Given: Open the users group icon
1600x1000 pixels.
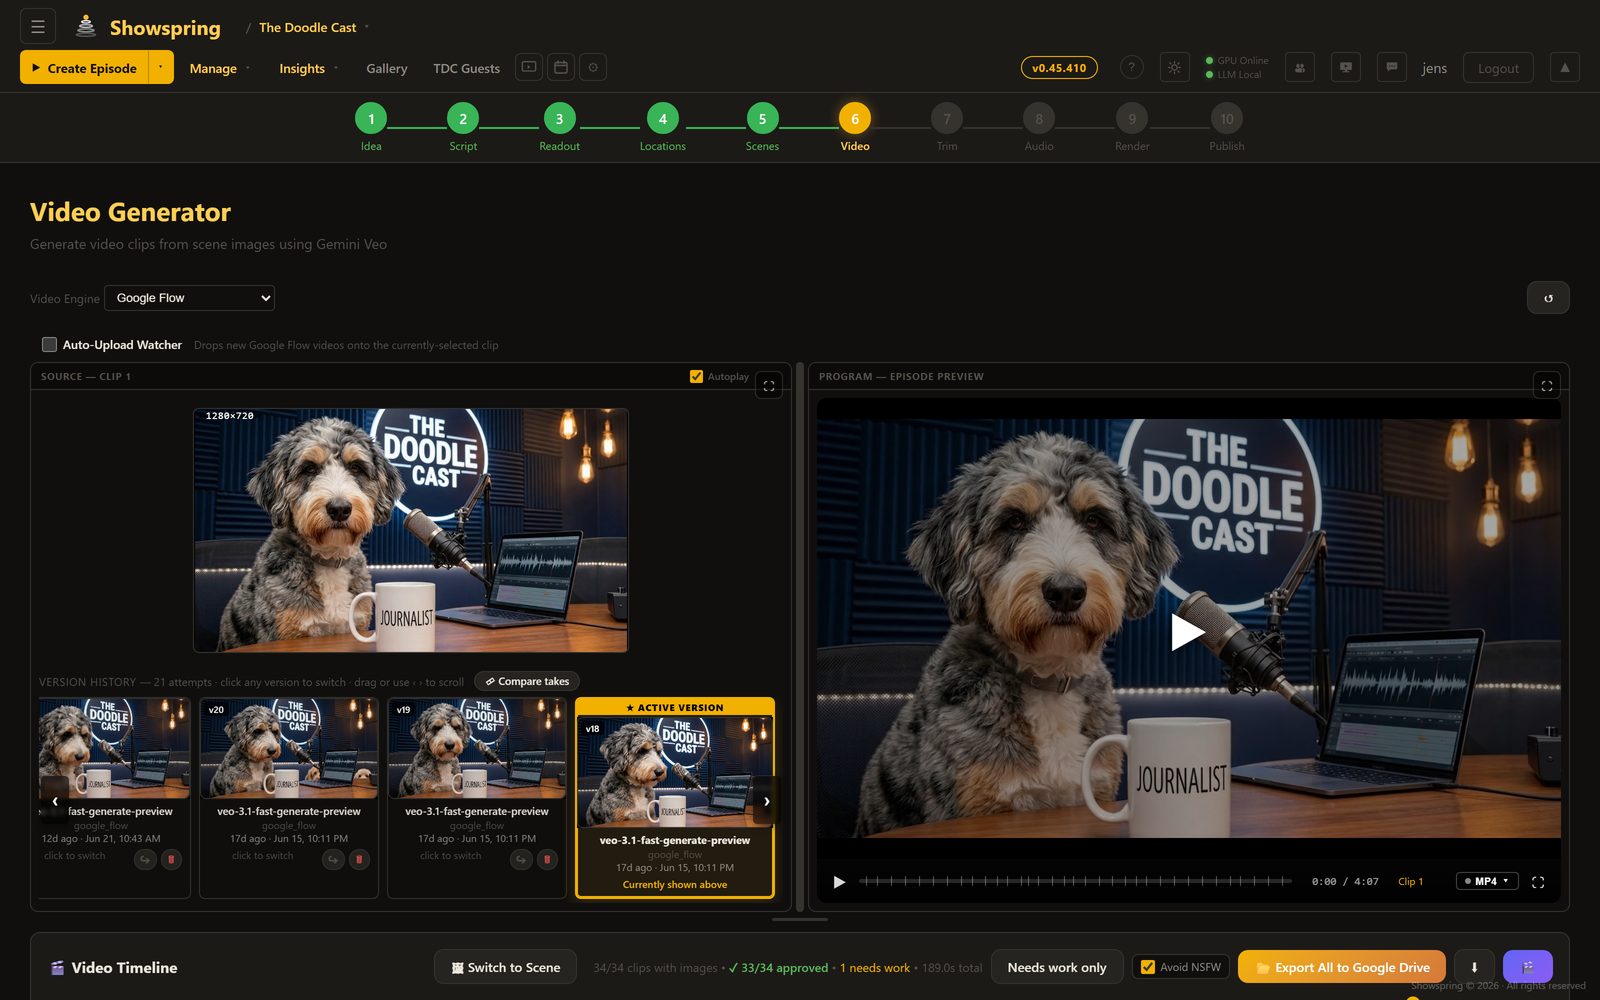Looking at the screenshot, I should (x=1300, y=67).
